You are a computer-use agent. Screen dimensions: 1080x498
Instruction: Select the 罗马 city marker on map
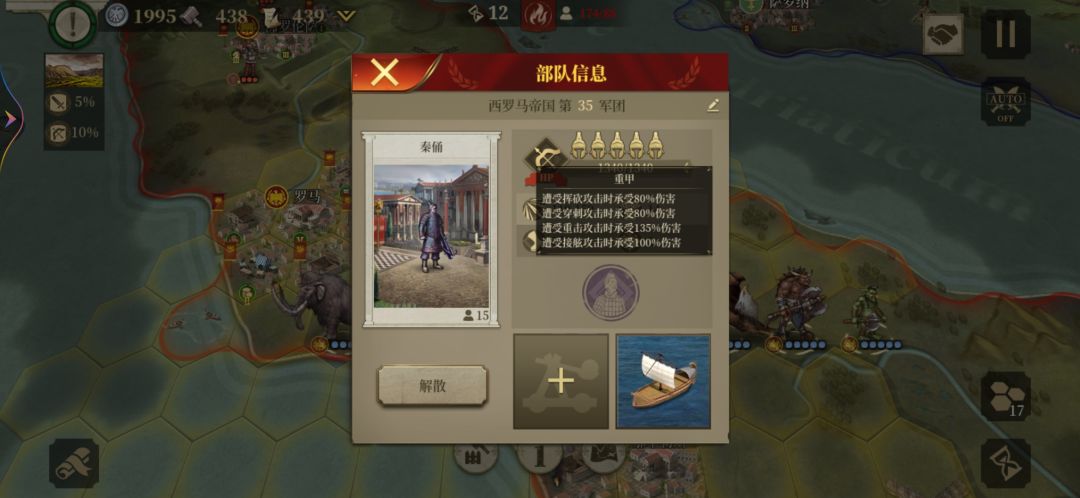coord(276,197)
